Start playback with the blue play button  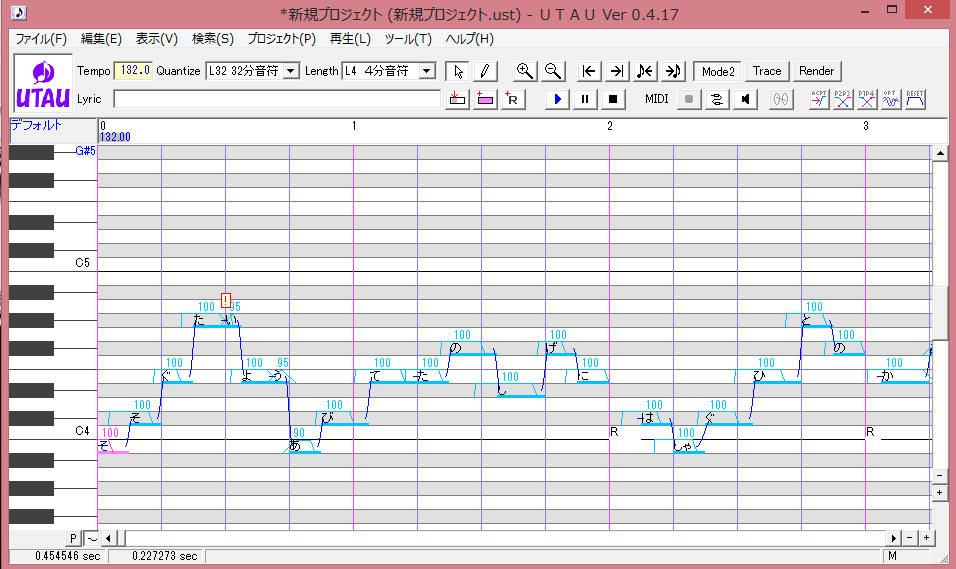tap(557, 99)
